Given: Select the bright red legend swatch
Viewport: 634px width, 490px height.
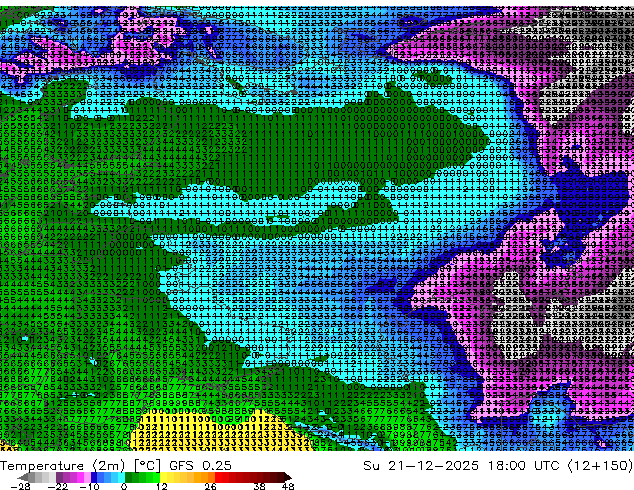Looking at the screenshot, I should (x=218, y=477).
